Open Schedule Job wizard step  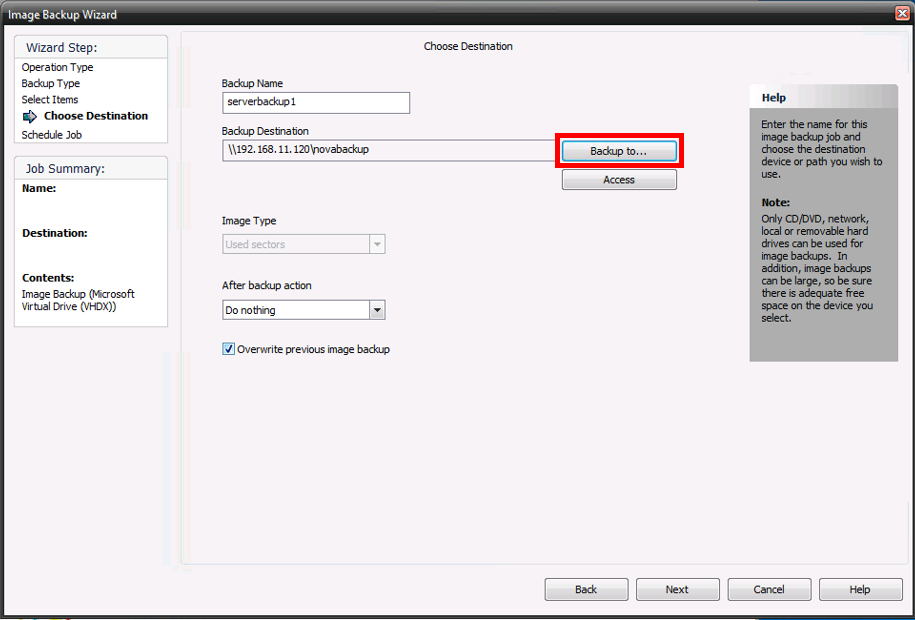point(52,134)
